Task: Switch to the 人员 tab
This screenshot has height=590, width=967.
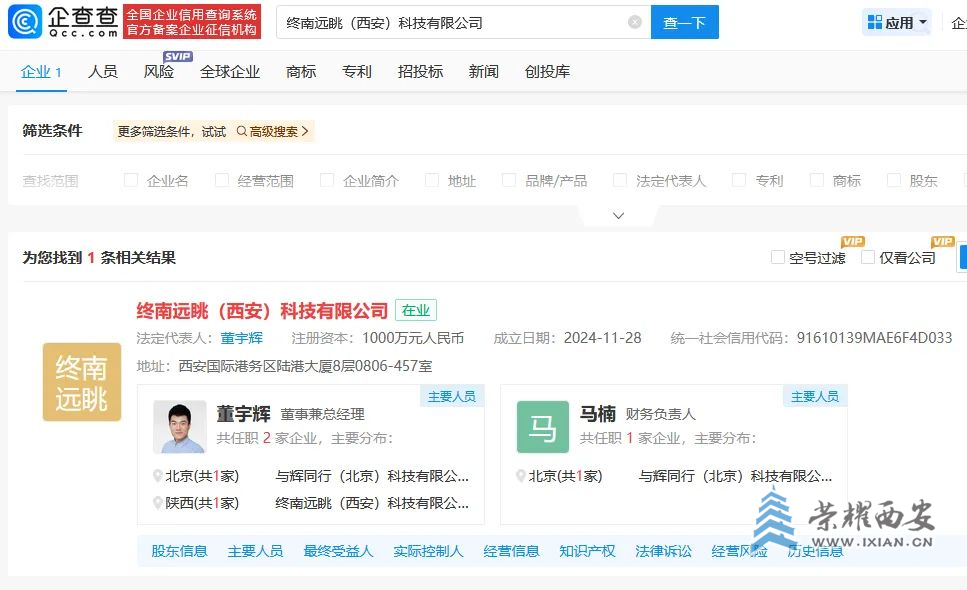Action: (102, 72)
